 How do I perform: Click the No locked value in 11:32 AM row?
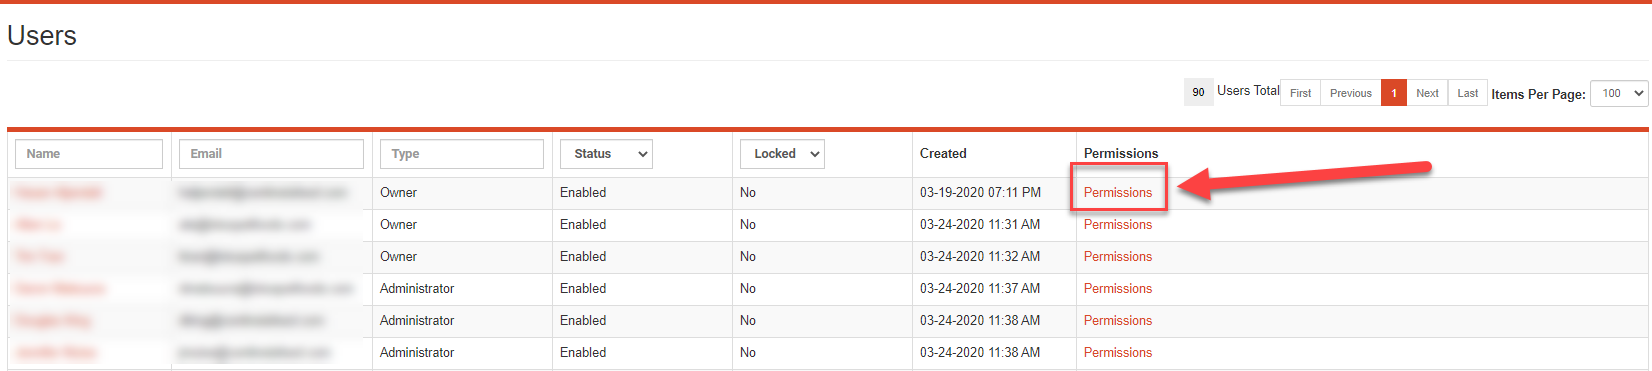click(748, 257)
